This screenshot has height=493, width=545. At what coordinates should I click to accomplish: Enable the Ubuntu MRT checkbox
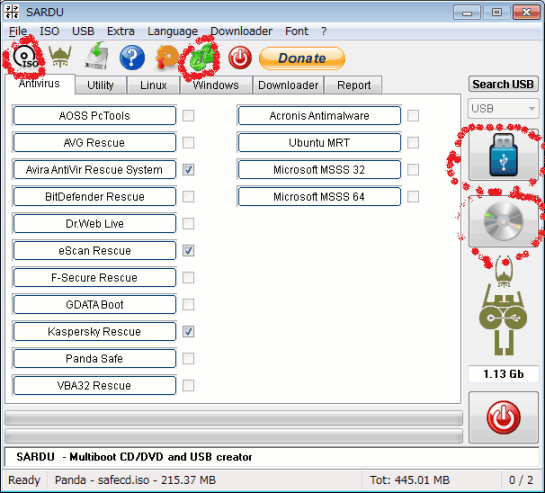click(x=413, y=143)
